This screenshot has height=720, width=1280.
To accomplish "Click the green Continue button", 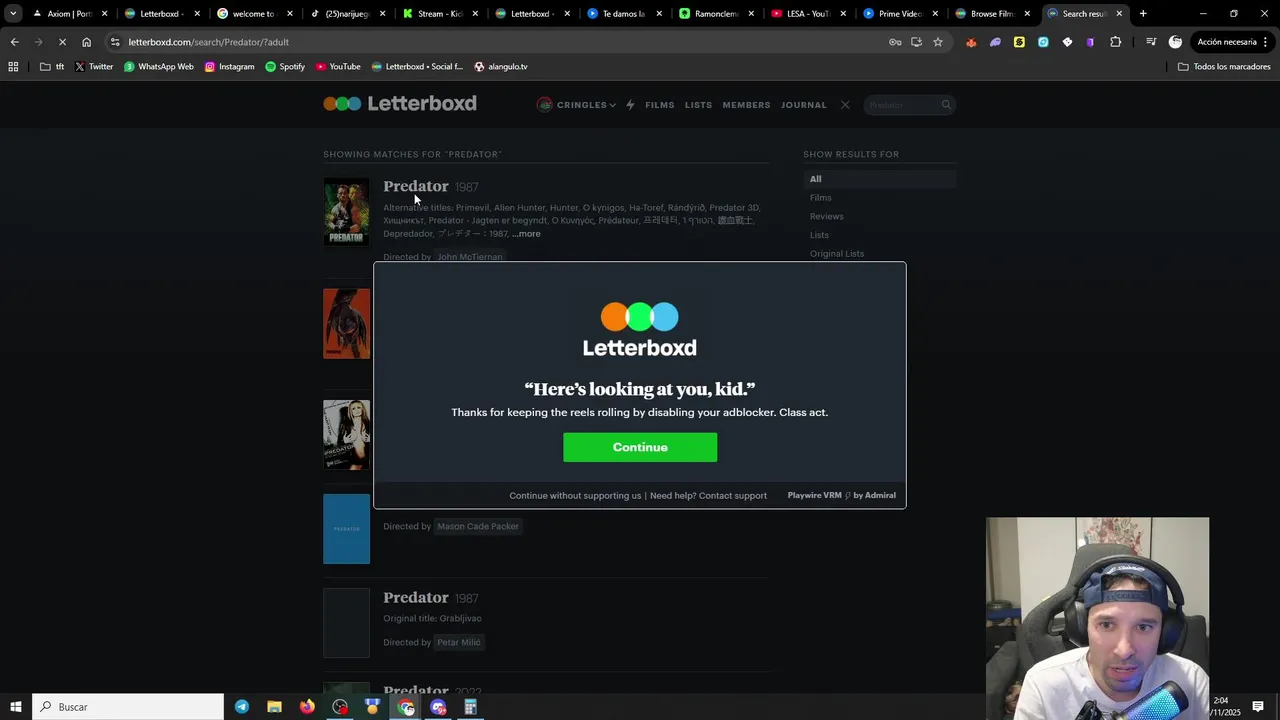I will pyautogui.click(x=640, y=447).
